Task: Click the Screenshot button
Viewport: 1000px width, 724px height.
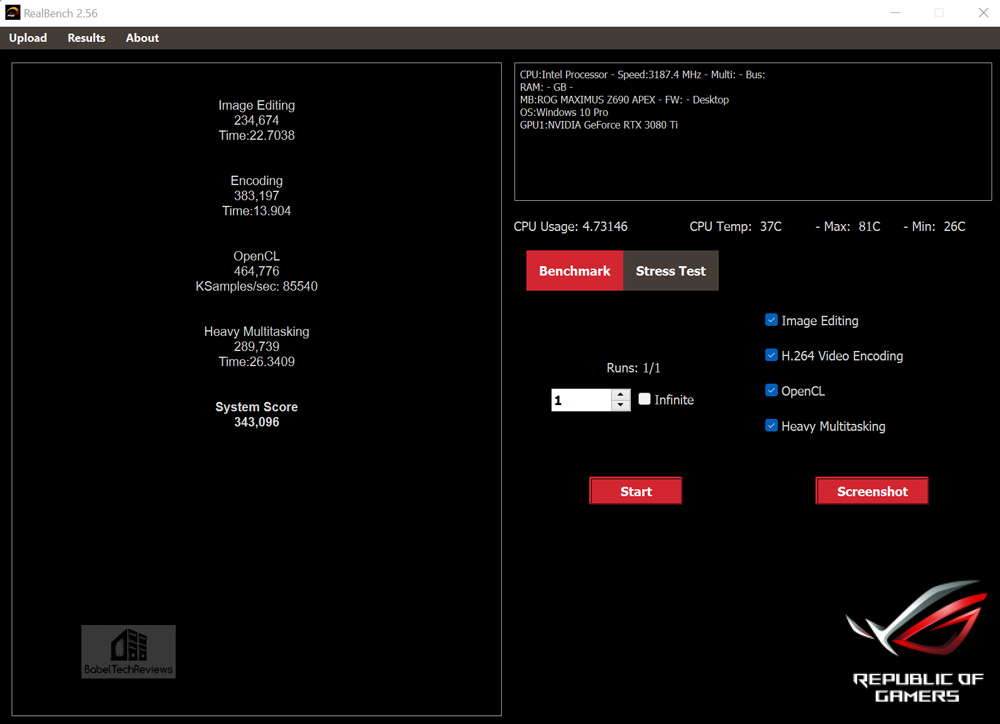Action: pos(872,491)
